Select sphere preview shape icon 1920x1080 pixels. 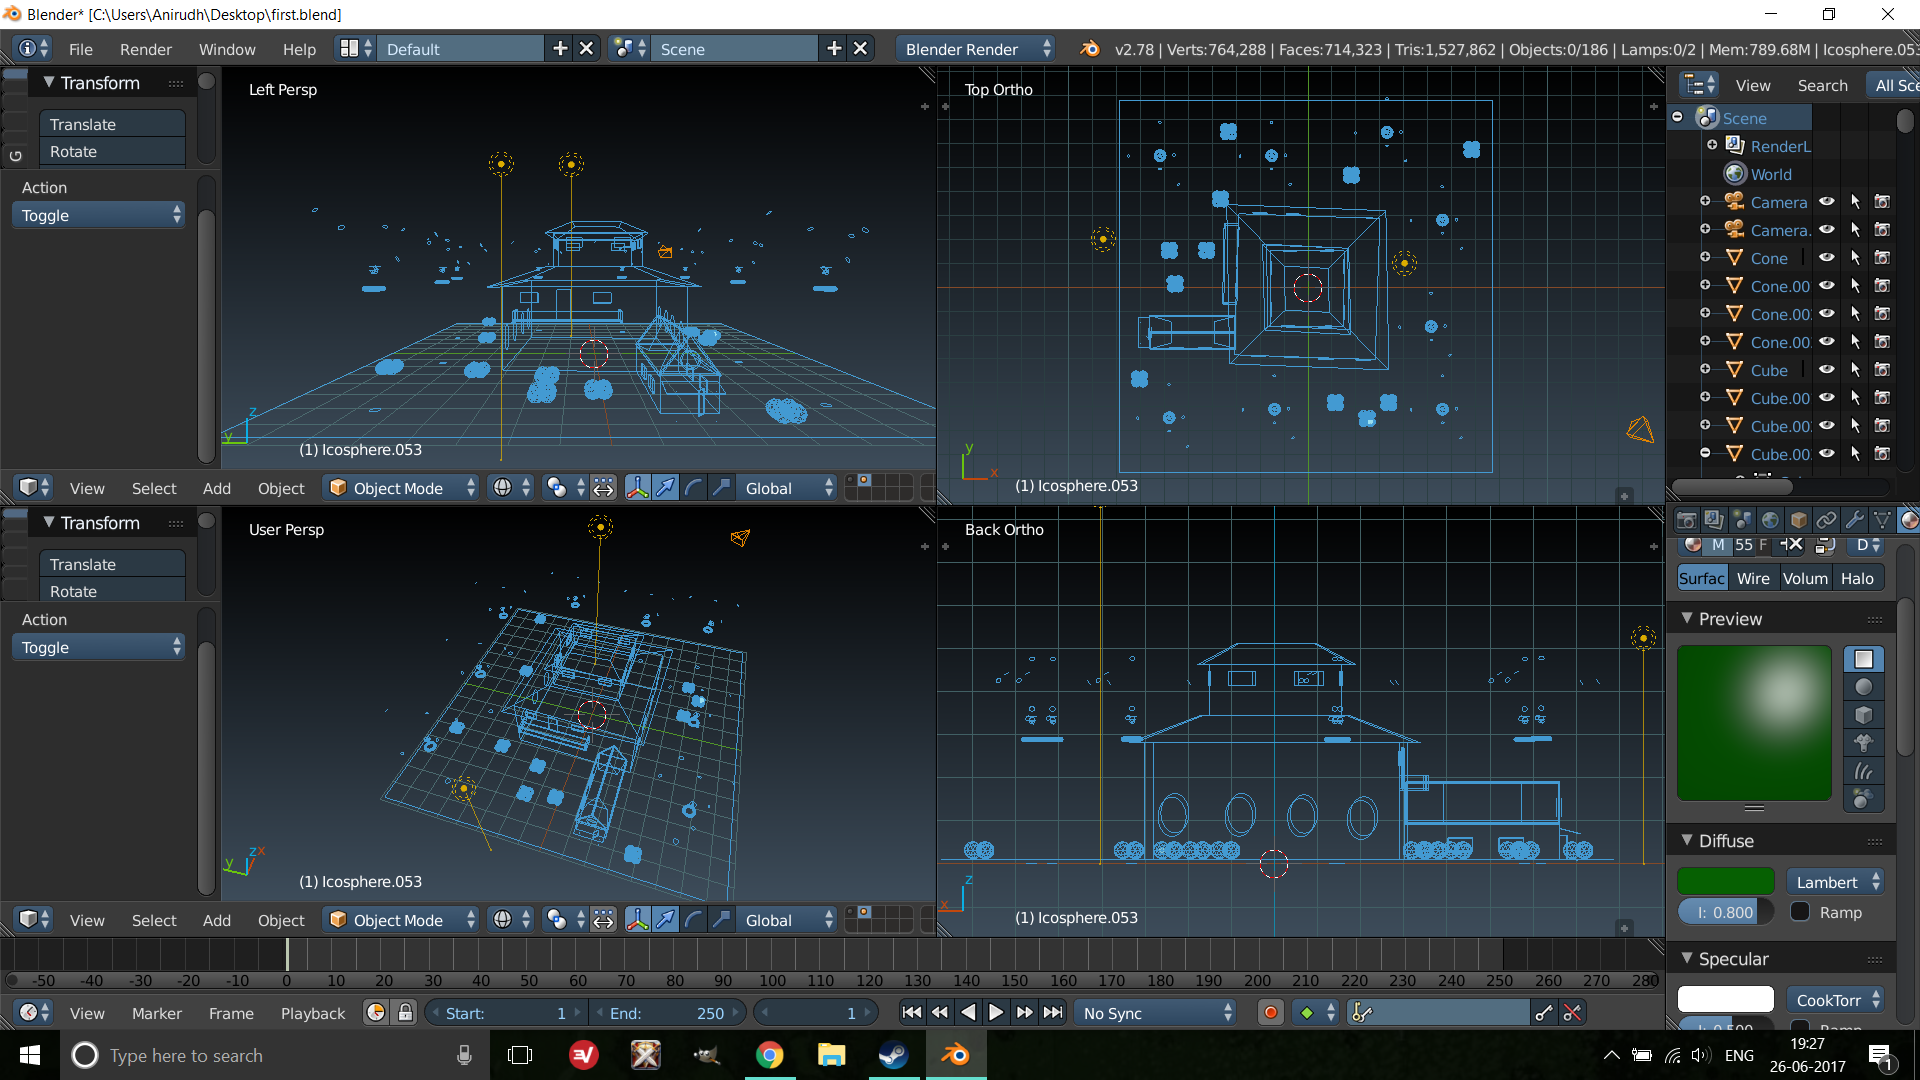[x=1863, y=687]
